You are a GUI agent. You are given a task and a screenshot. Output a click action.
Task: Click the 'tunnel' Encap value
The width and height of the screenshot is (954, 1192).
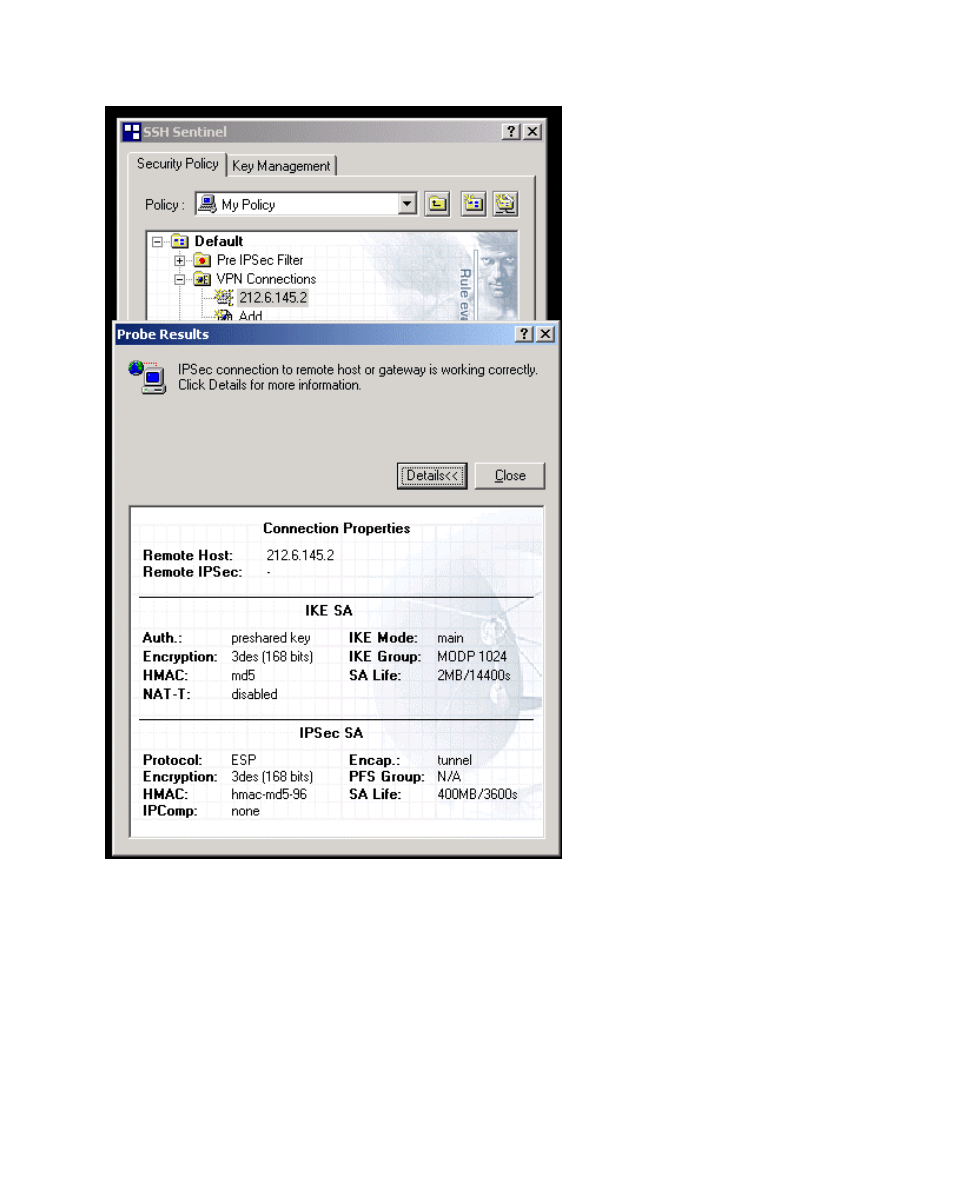pos(455,760)
